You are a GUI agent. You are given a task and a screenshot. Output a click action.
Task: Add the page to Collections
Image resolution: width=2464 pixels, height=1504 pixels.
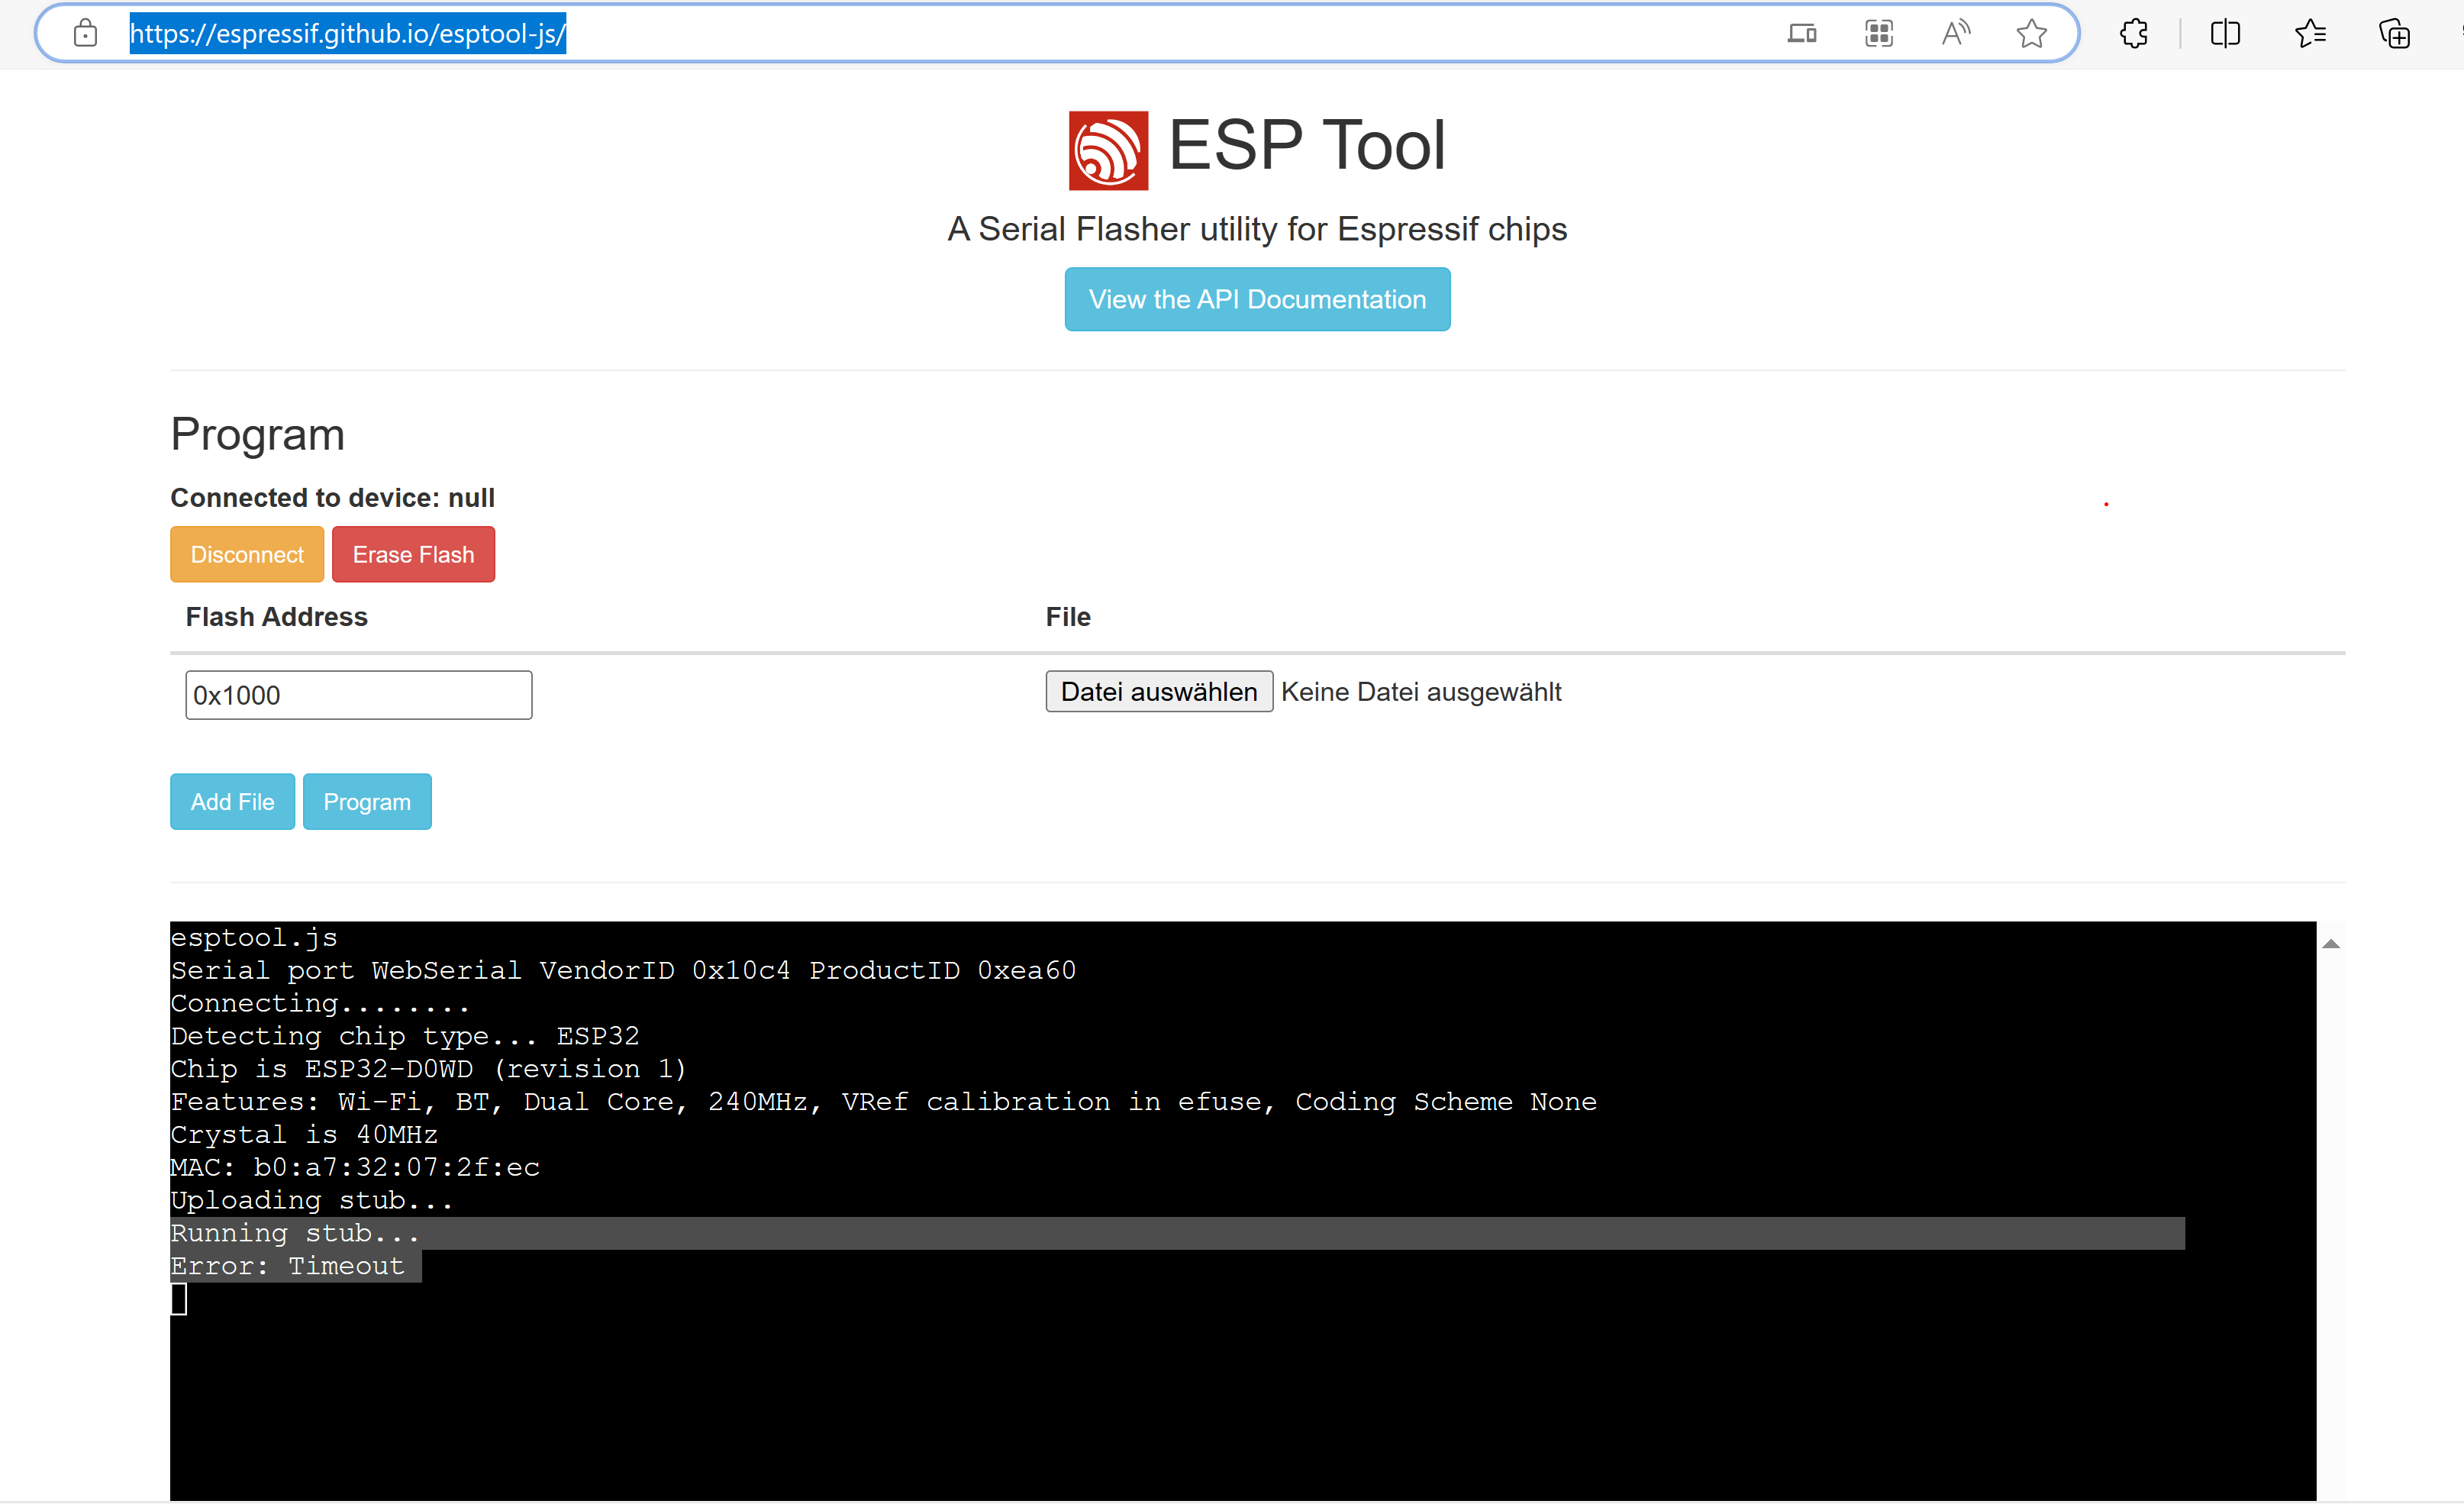point(2395,33)
